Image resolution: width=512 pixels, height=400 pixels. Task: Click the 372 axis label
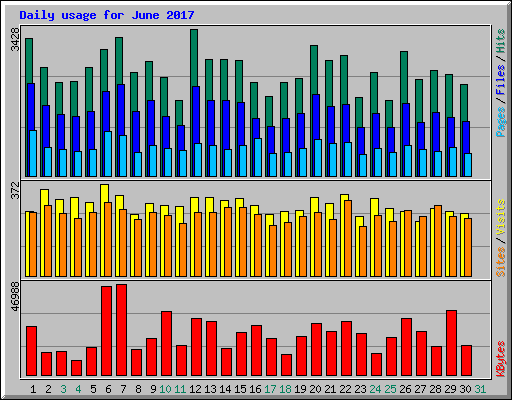[x=15, y=190]
